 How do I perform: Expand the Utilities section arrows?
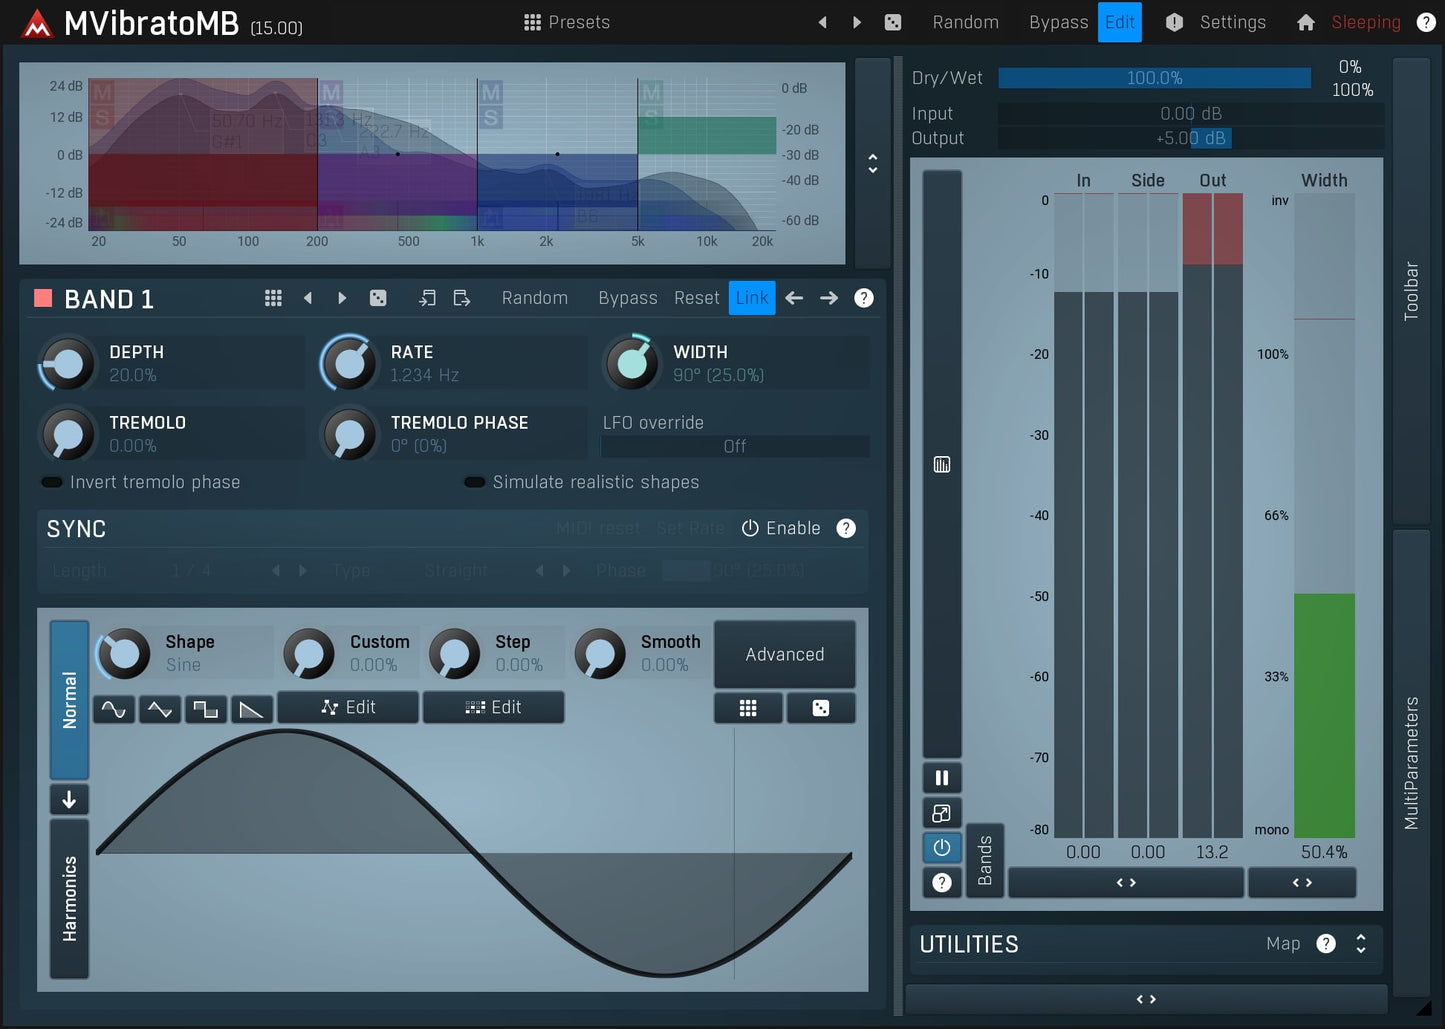1360,944
